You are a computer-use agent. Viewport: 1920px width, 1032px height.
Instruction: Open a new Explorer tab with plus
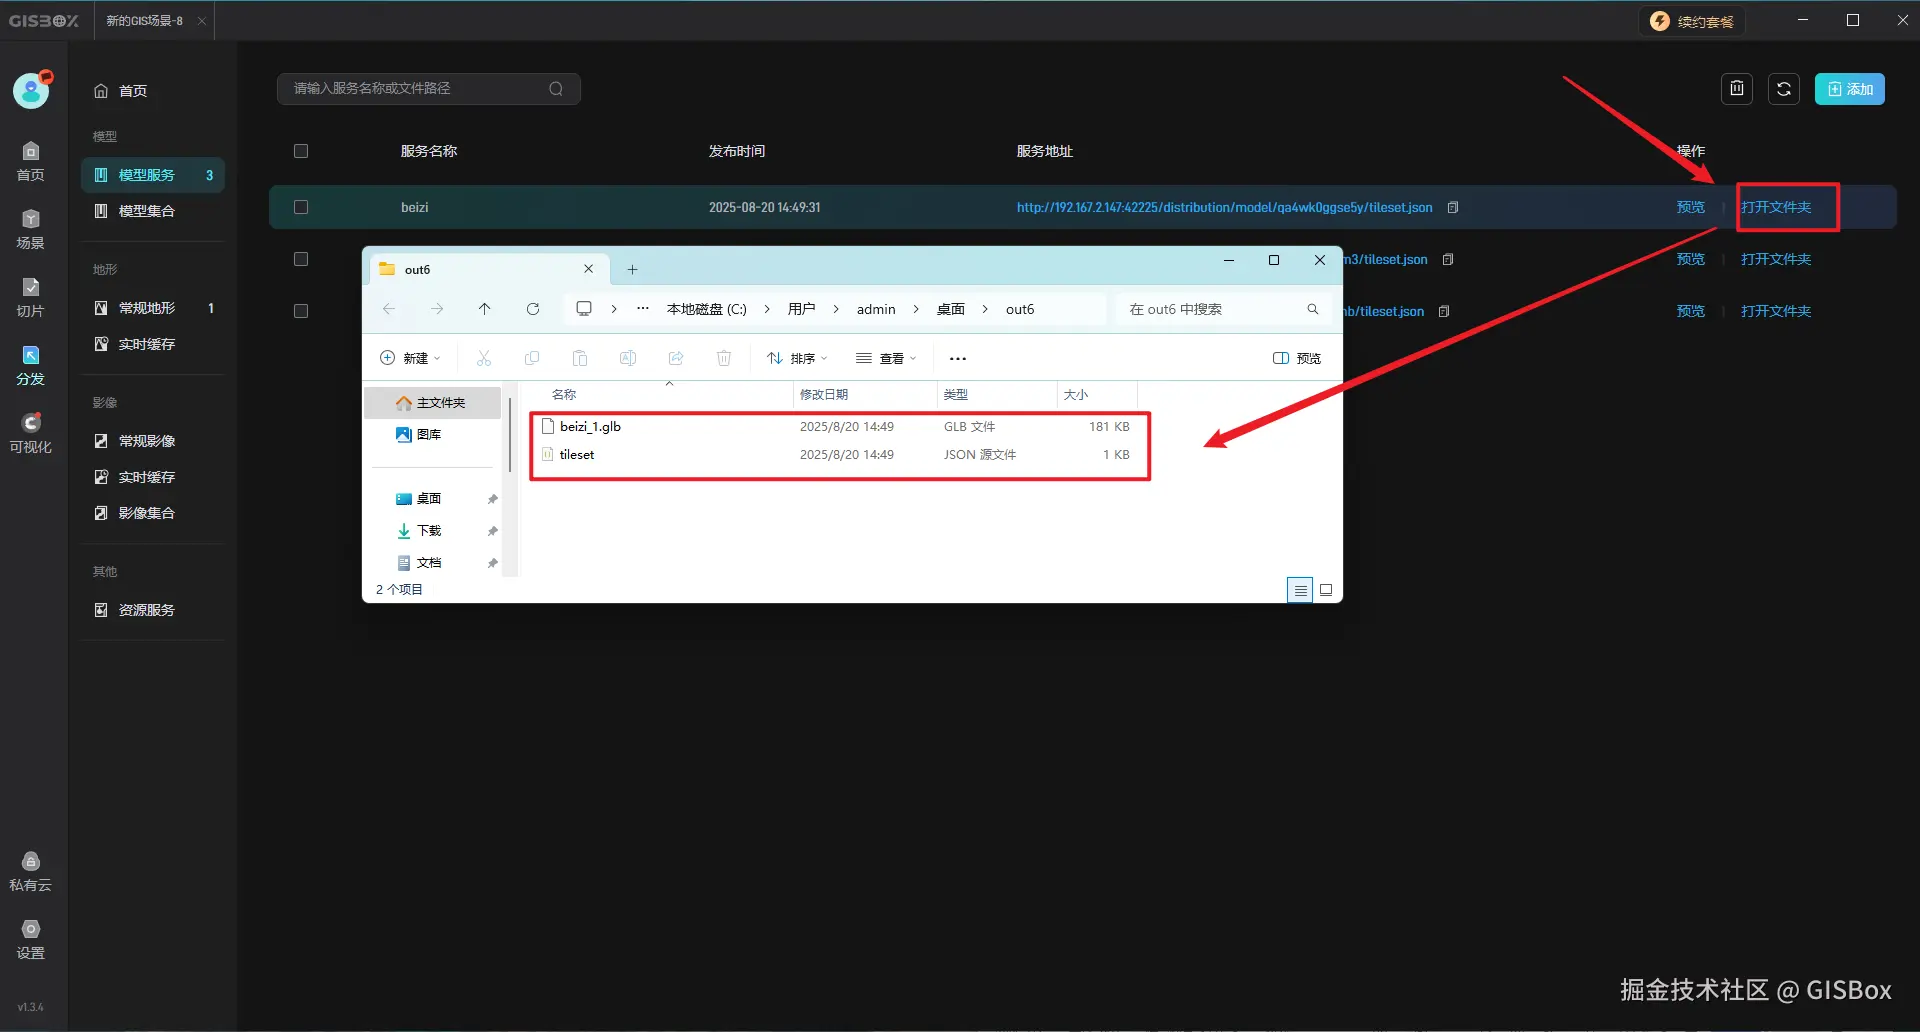(632, 269)
